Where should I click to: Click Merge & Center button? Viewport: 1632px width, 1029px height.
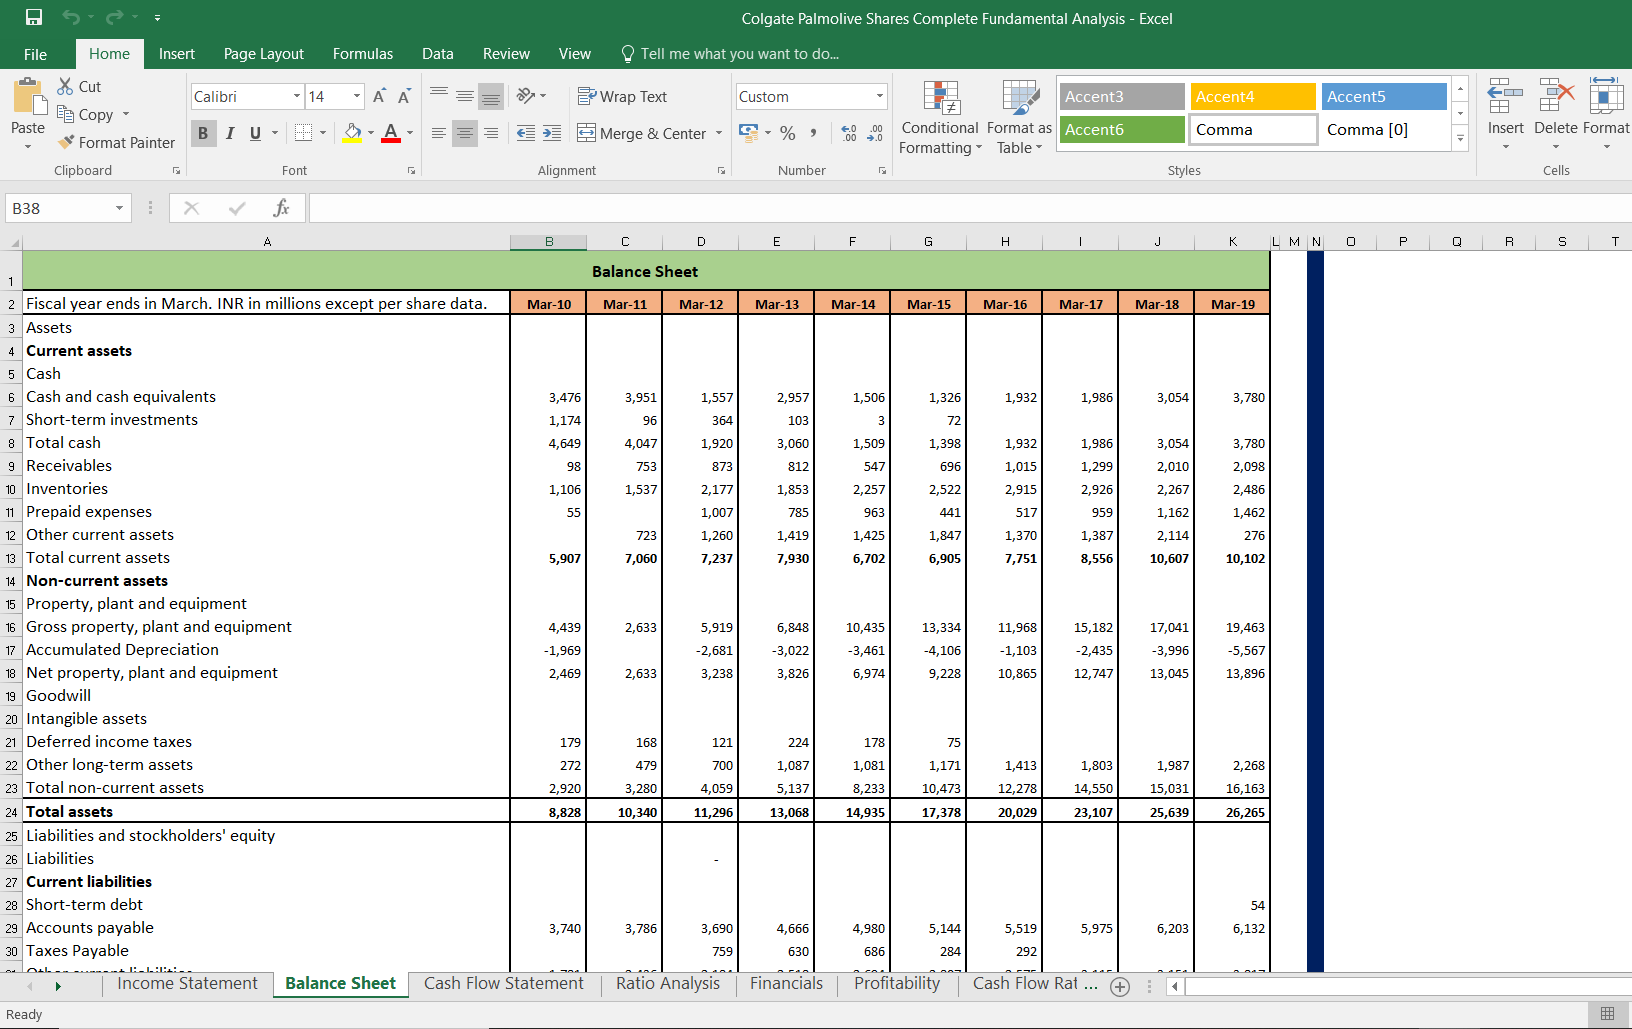[x=642, y=133]
